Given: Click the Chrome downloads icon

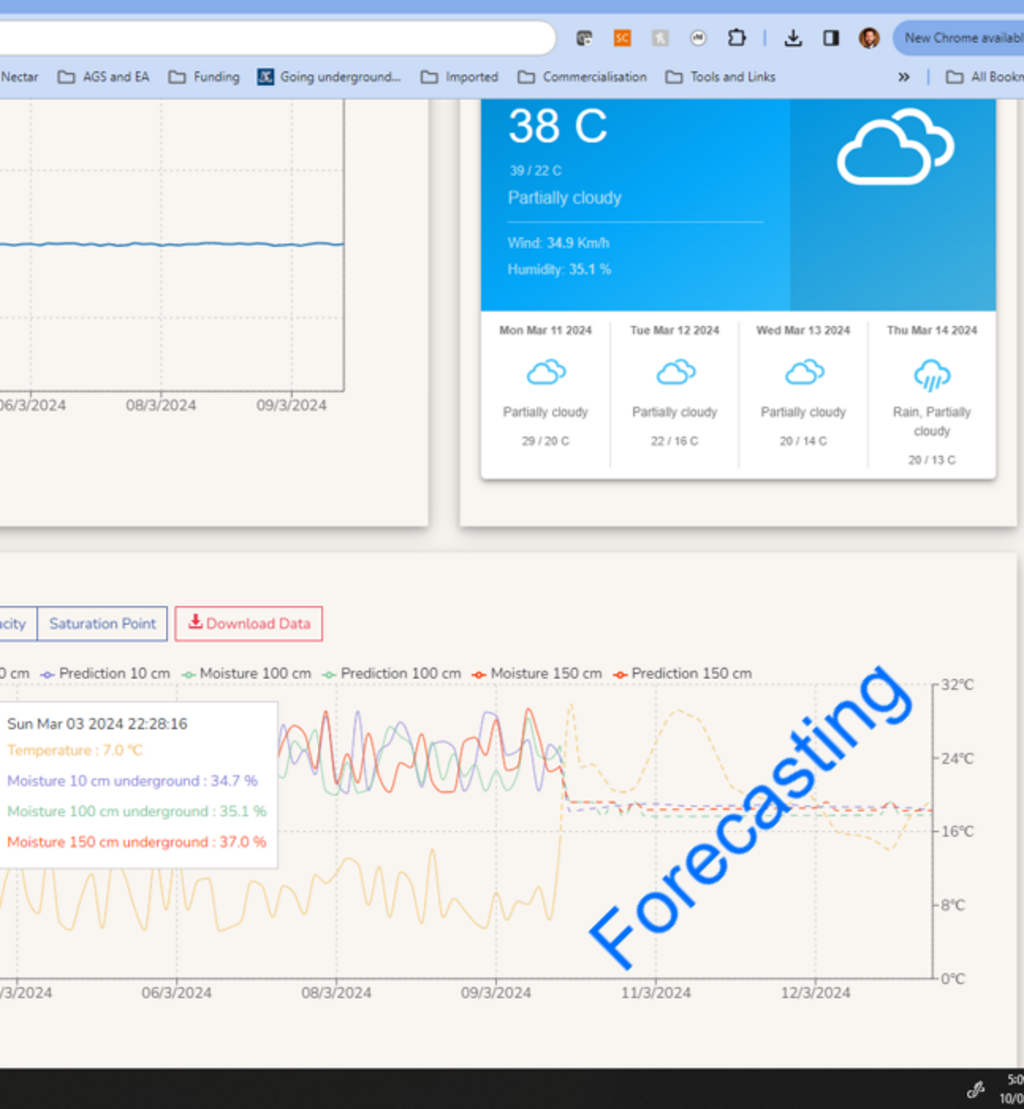Looking at the screenshot, I should coord(793,38).
